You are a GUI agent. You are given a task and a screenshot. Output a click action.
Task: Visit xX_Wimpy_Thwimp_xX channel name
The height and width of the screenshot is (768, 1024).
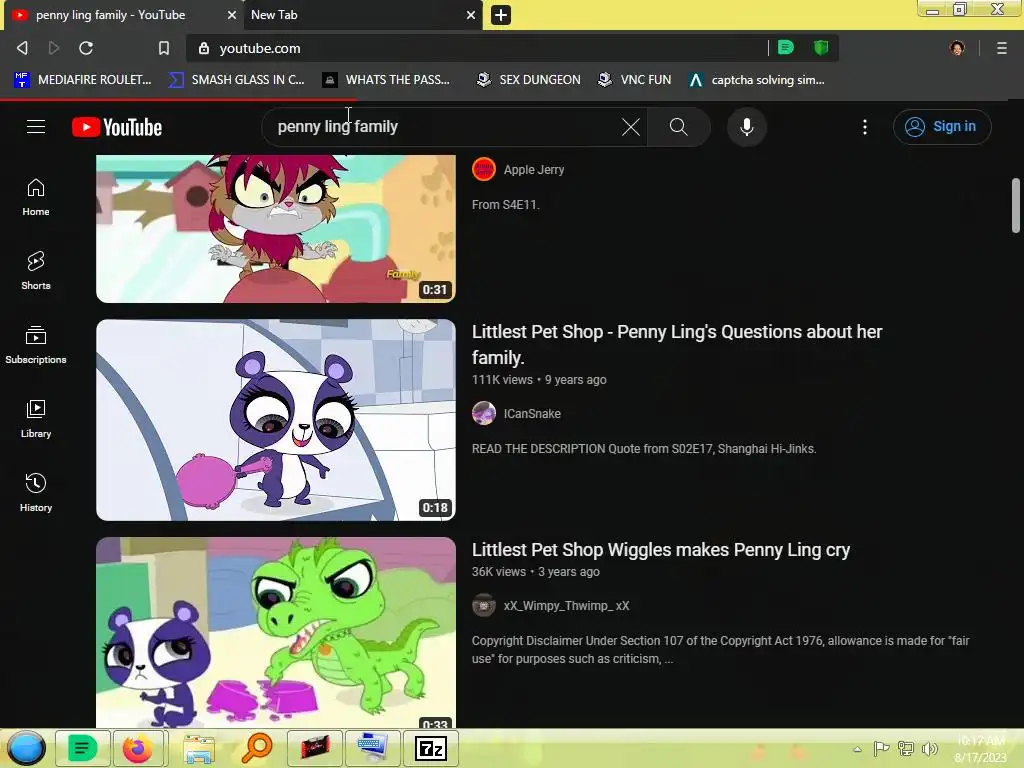pyautogui.click(x=566, y=606)
